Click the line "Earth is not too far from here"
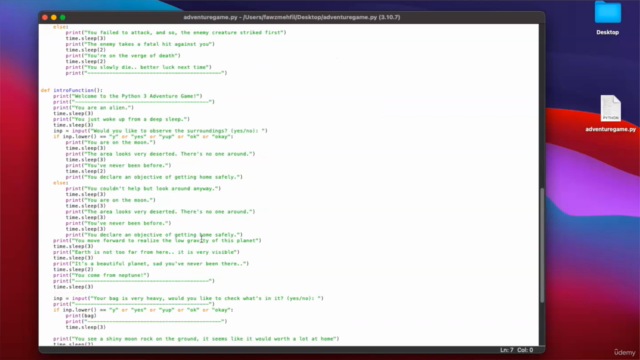The height and width of the screenshot is (360, 640). click(147, 252)
